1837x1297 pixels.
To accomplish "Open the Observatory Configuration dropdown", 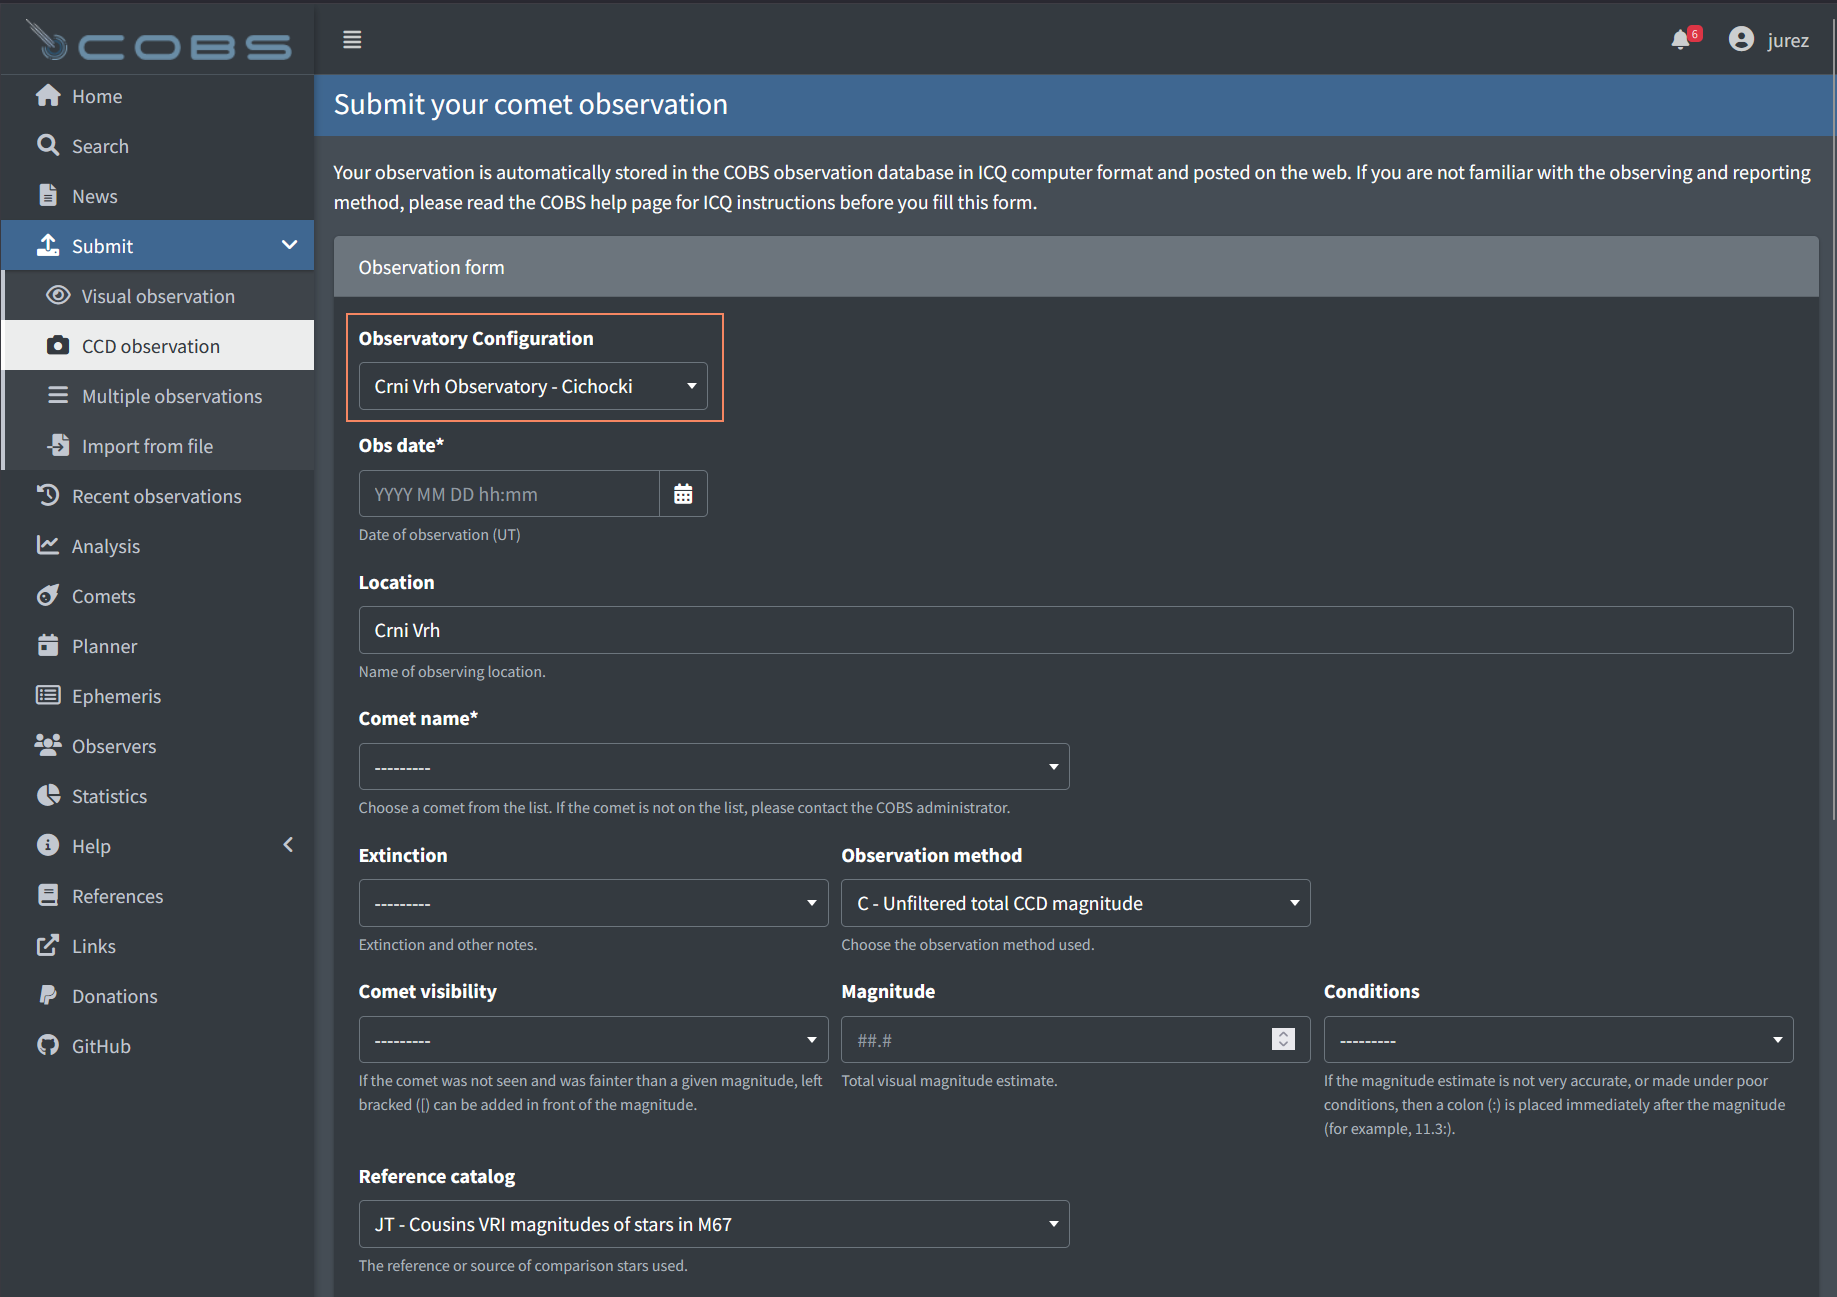I will pyautogui.click(x=533, y=386).
